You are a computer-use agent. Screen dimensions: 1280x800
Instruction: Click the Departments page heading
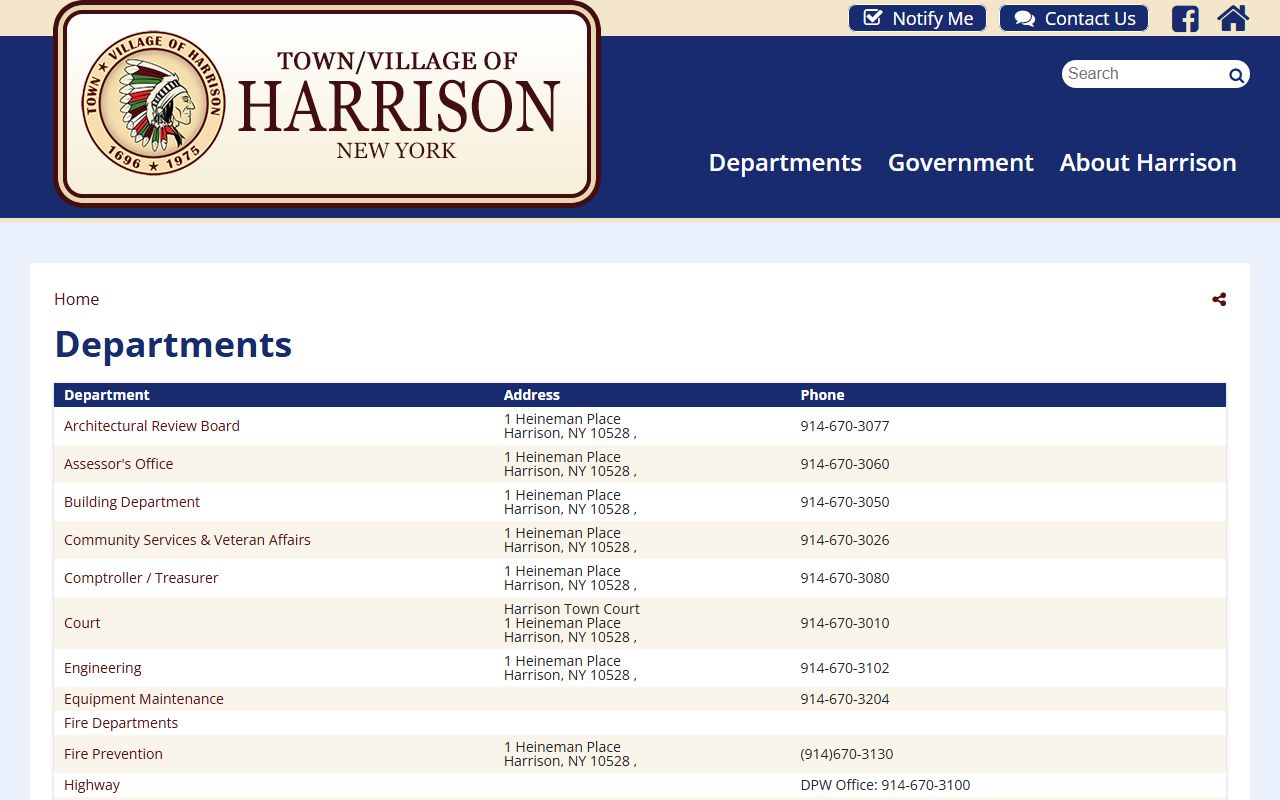pyautogui.click(x=173, y=344)
